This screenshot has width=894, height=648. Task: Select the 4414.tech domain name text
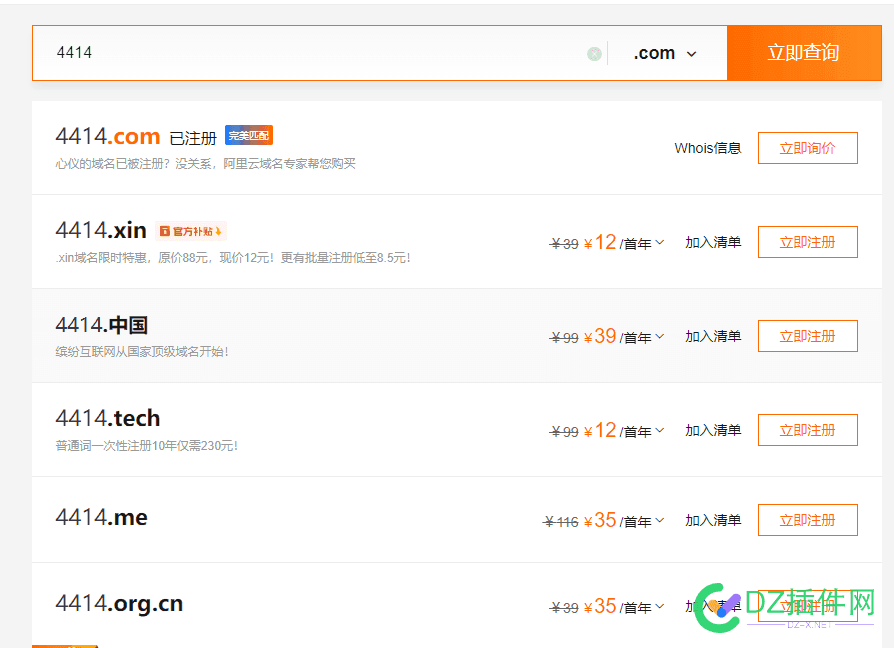point(108,418)
